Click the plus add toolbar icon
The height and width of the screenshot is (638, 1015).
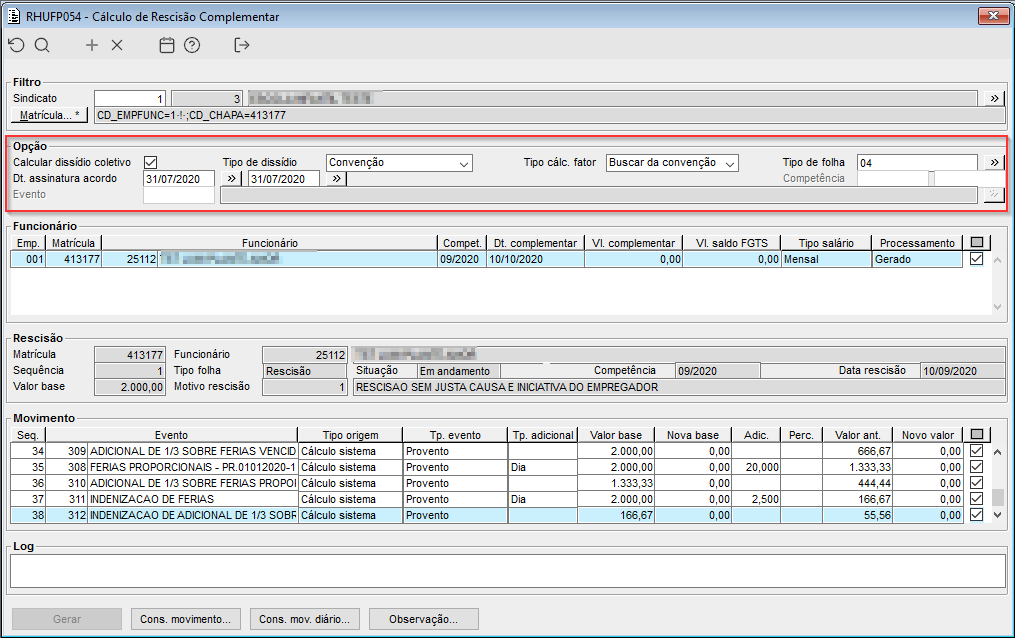92,45
